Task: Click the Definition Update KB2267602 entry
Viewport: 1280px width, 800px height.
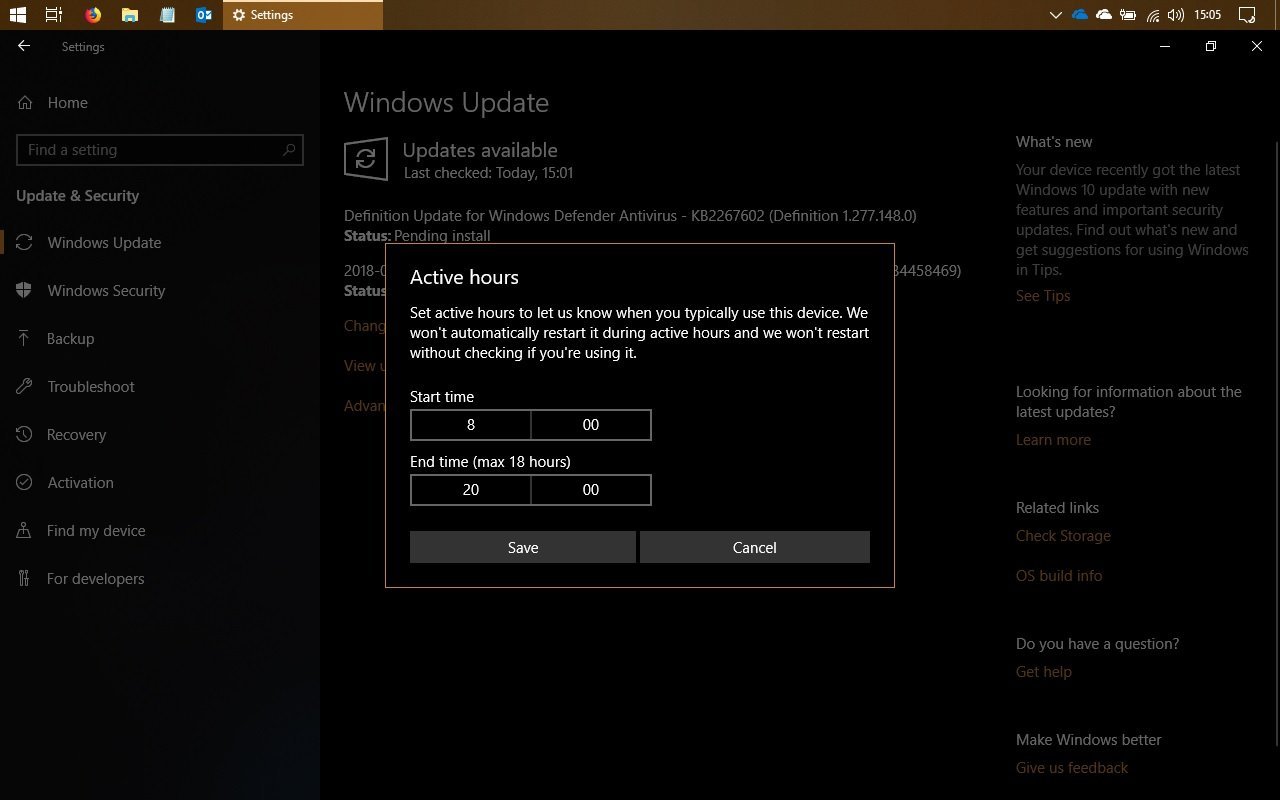Action: coord(630,216)
